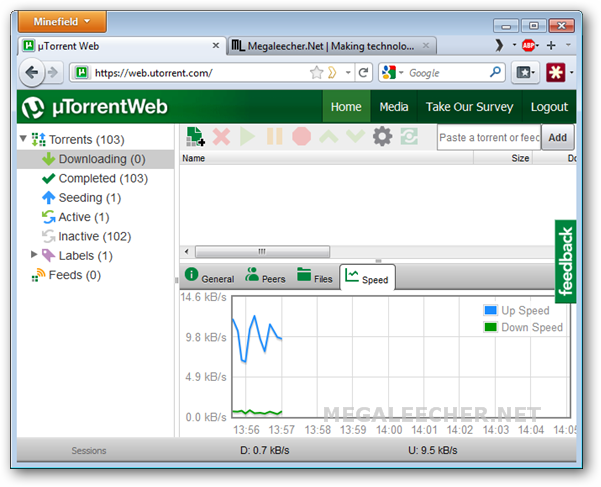Click the browser forward arrow button
The image size is (601, 487).
53,72
